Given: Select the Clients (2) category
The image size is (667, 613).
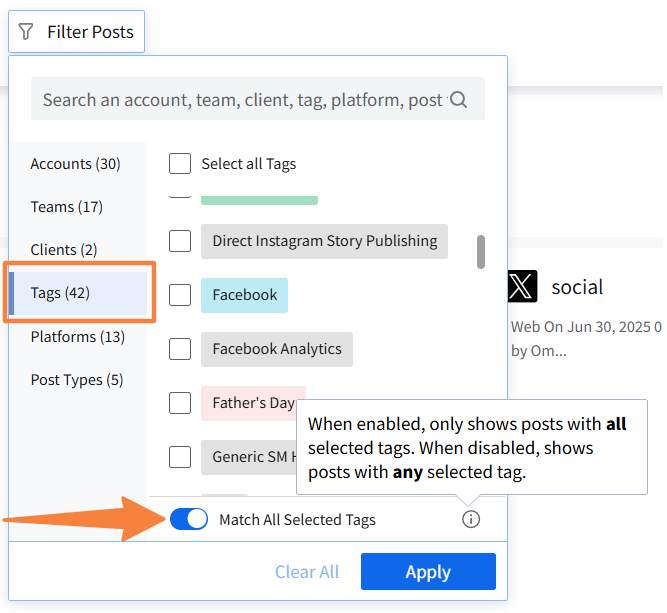Looking at the screenshot, I should (66, 250).
